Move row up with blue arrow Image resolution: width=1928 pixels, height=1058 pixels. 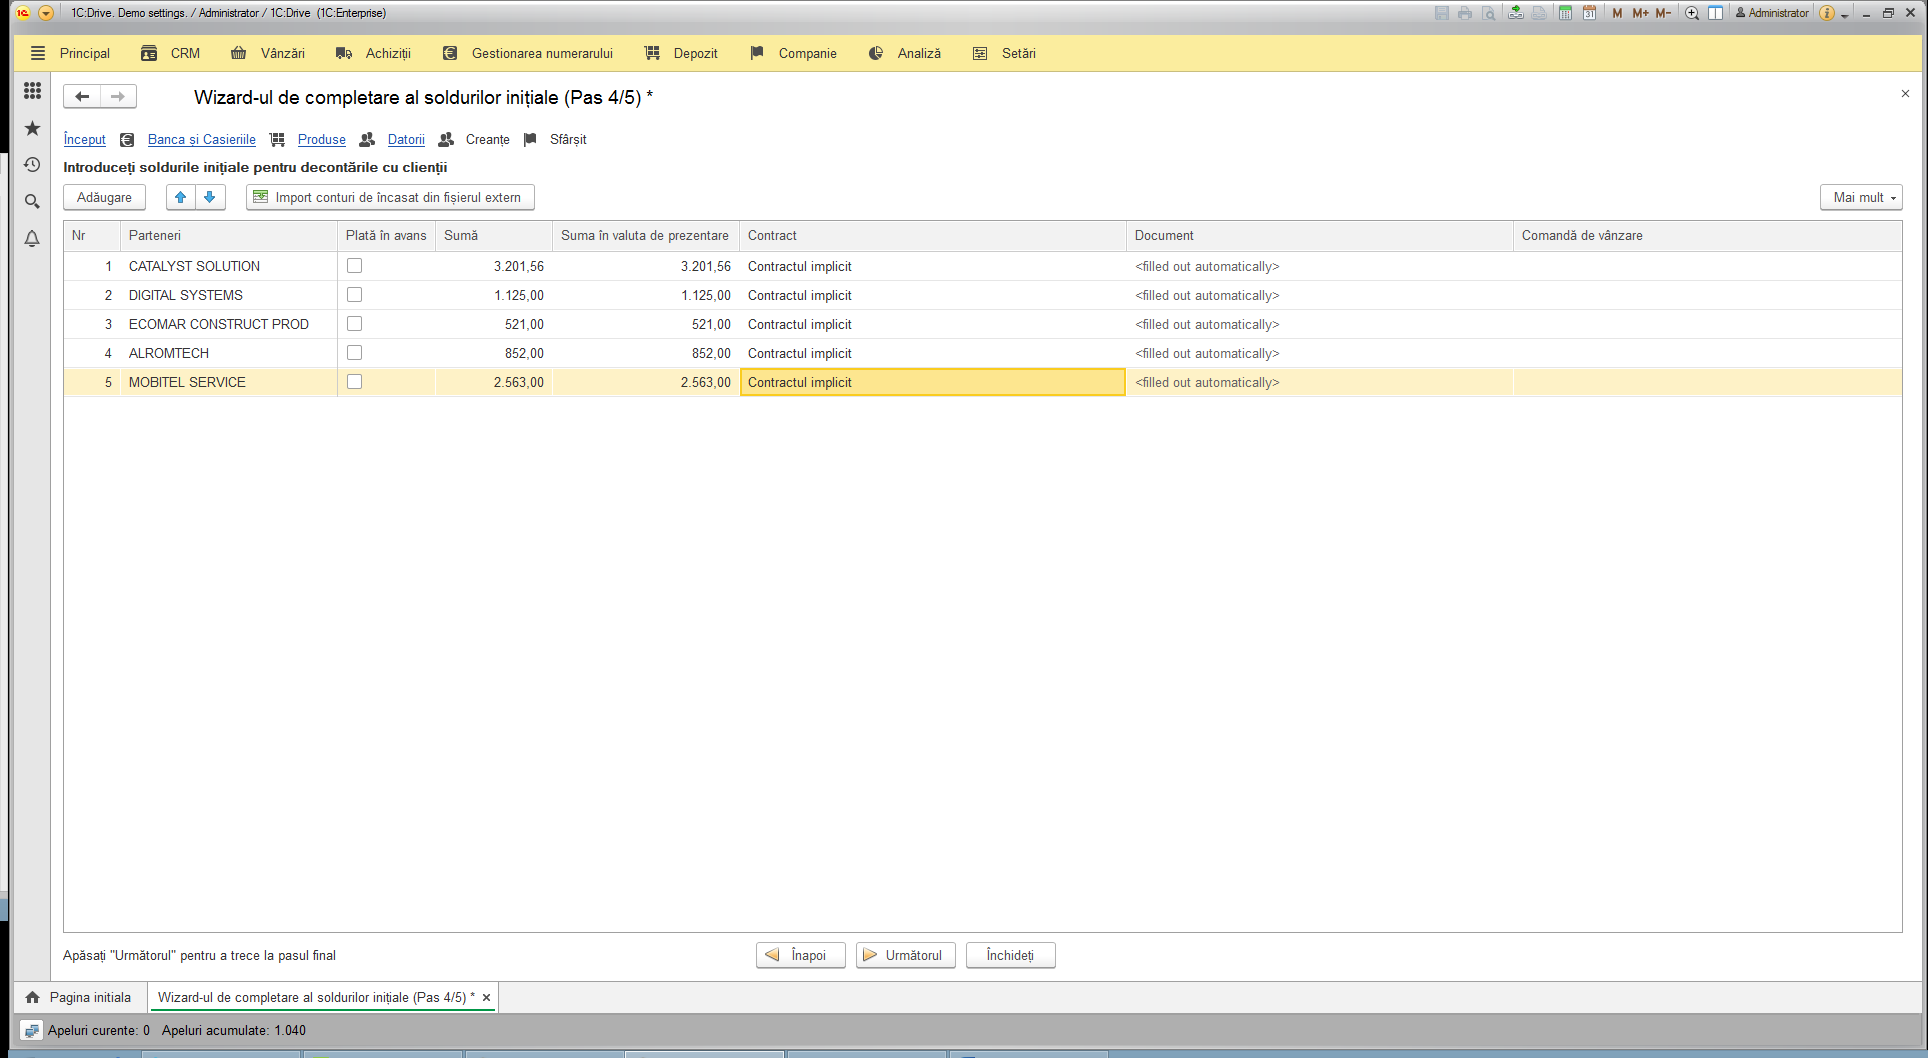[181, 197]
